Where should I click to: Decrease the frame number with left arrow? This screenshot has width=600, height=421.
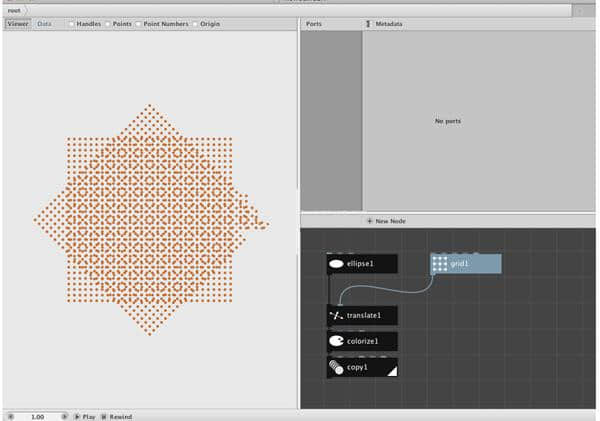pos(11,416)
